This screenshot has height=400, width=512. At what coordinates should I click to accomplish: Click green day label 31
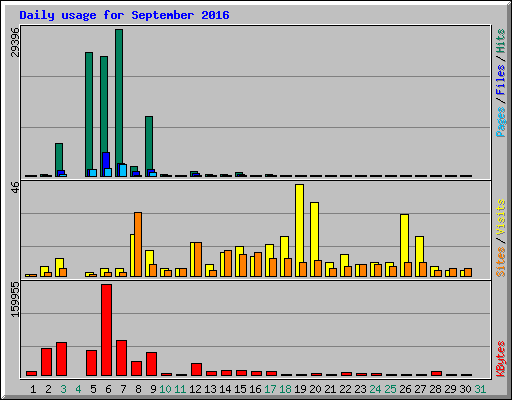point(480,389)
